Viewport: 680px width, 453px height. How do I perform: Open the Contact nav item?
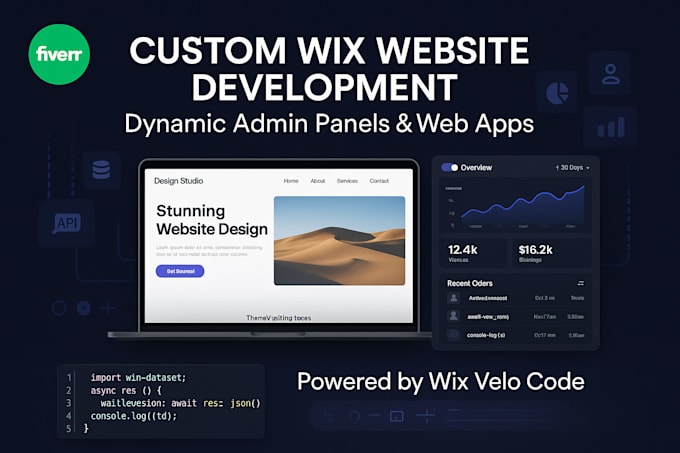379,181
